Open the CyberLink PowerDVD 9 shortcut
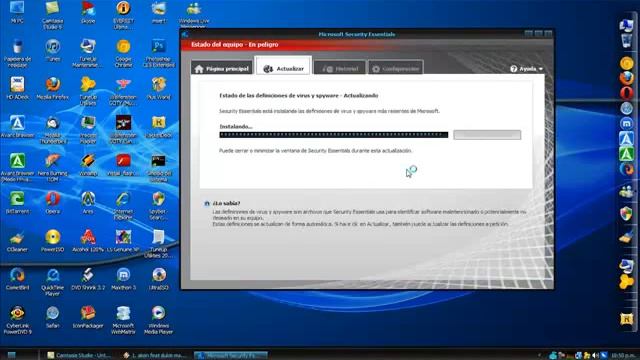 coord(17,320)
